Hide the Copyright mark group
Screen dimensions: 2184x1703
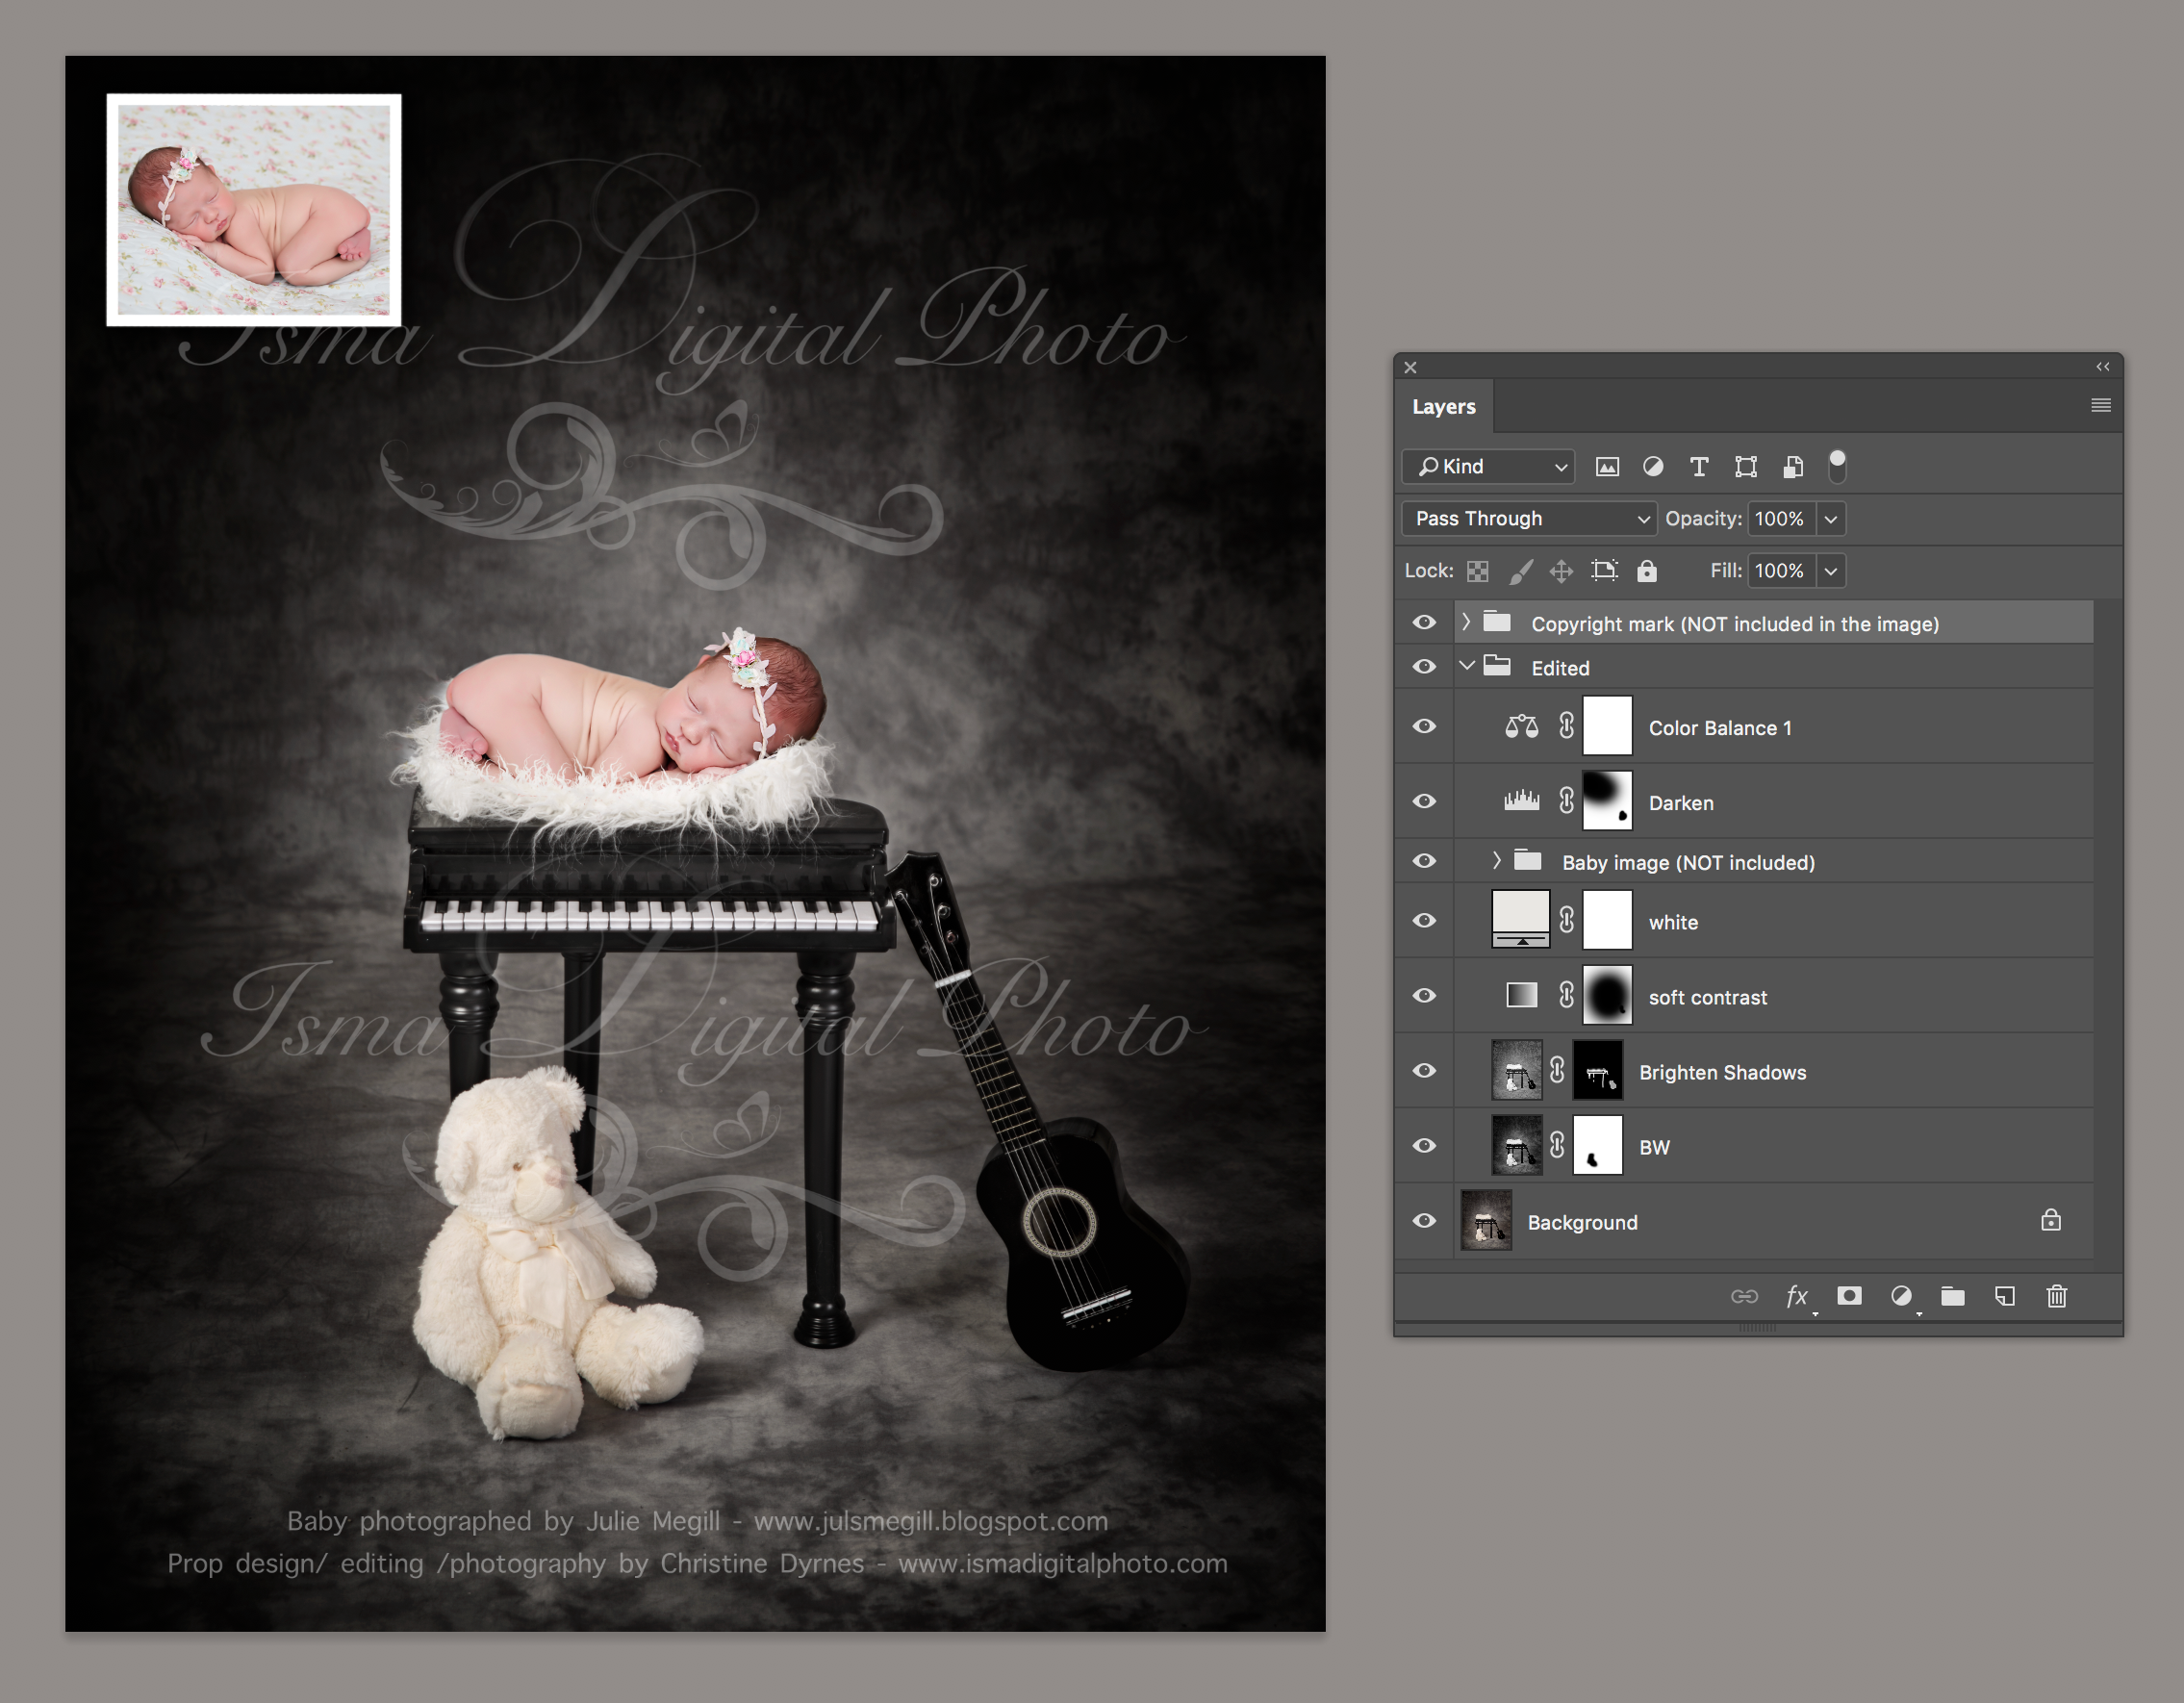tap(1424, 623)
